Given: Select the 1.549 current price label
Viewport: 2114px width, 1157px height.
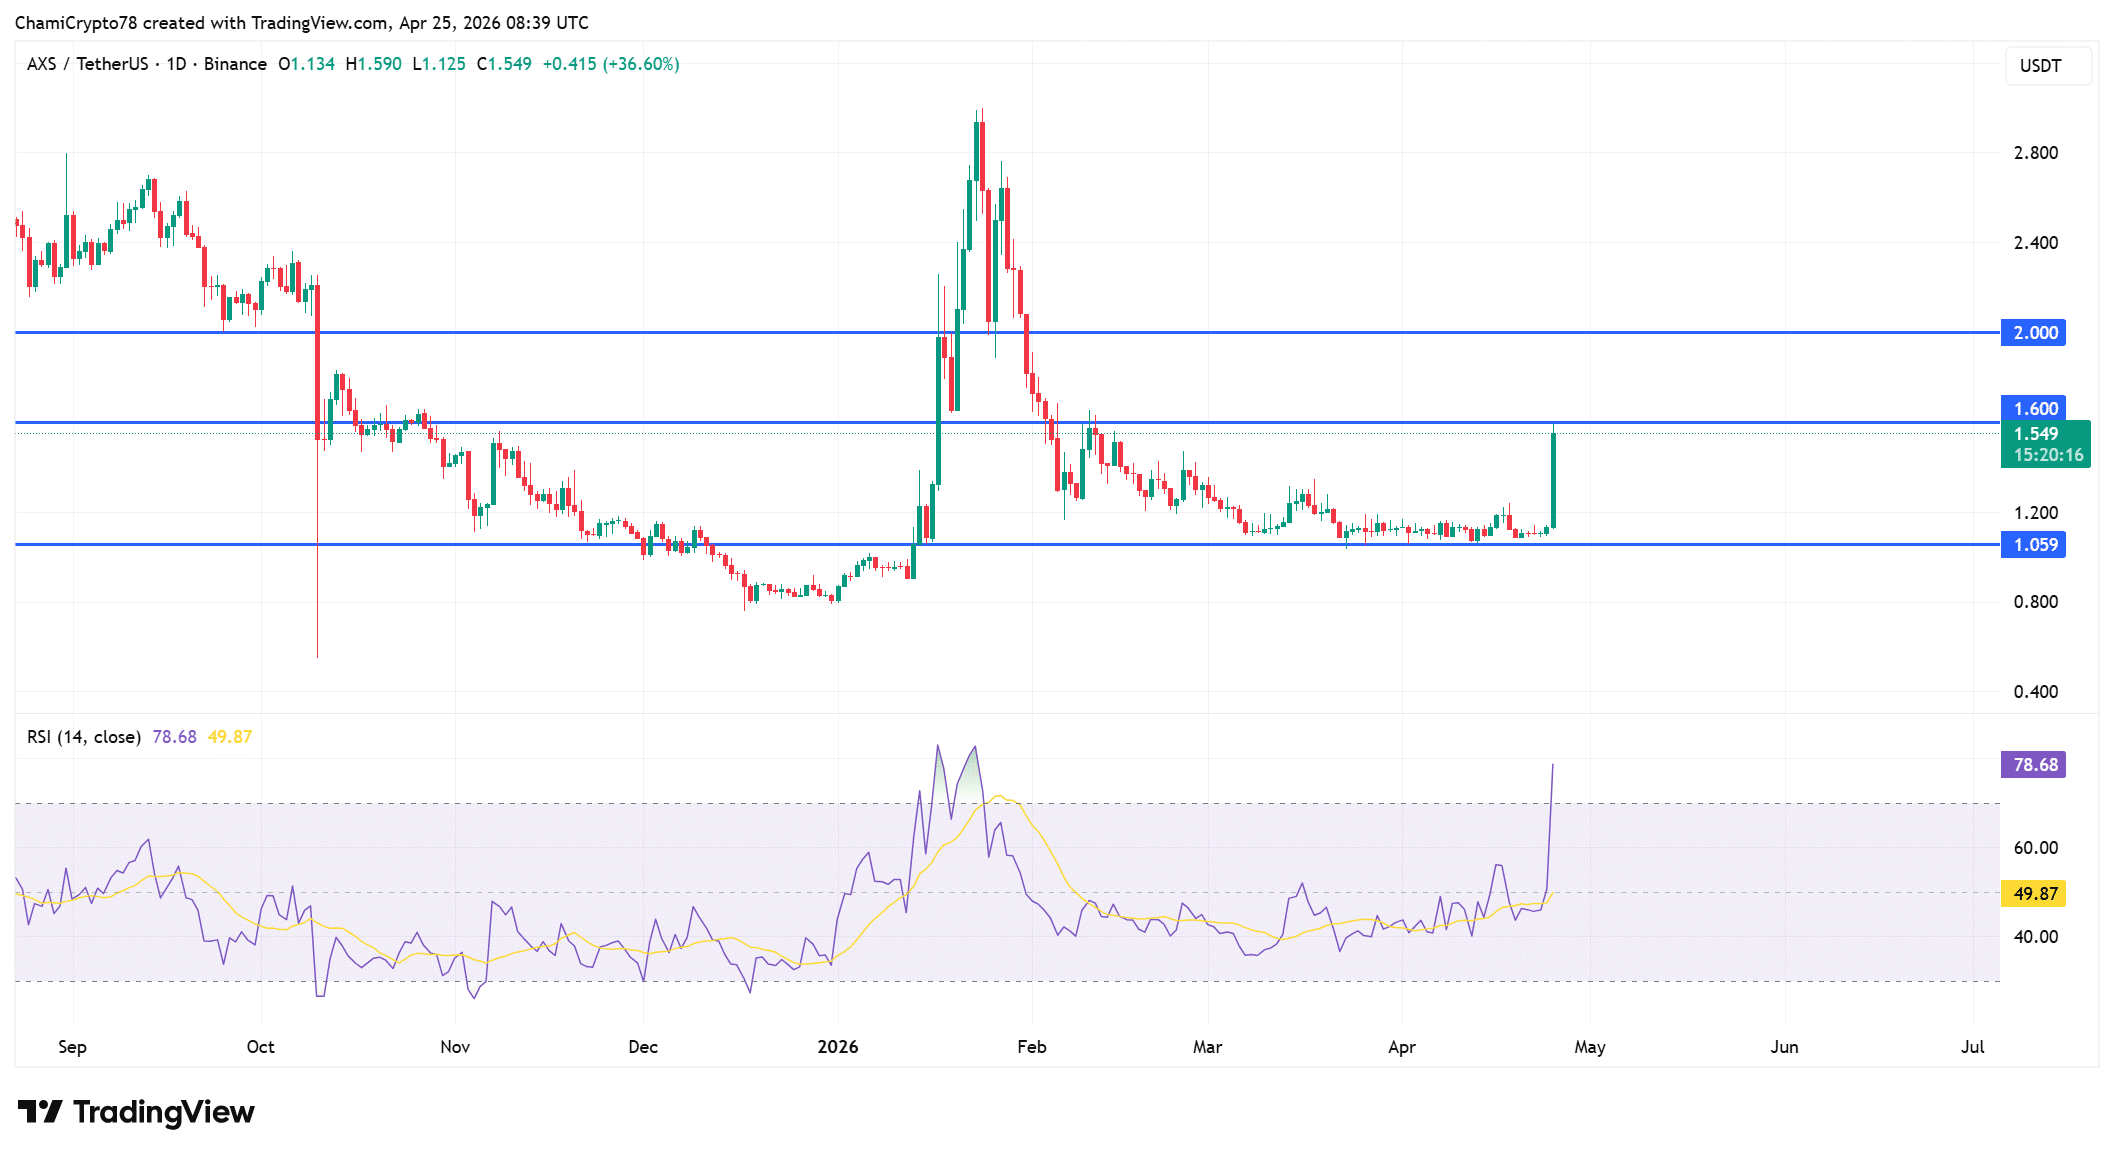Looking at the screenshot, I should pyautogui.click(x=2037, y=433).
